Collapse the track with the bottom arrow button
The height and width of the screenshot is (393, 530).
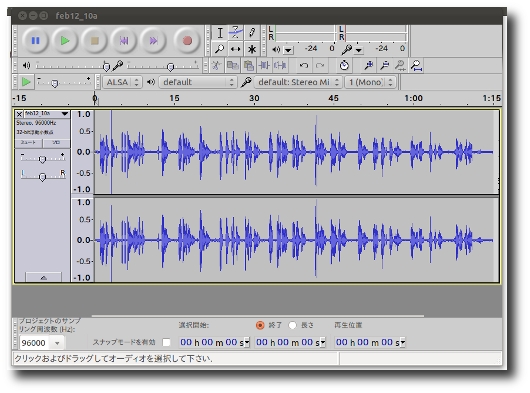[44, 278]
